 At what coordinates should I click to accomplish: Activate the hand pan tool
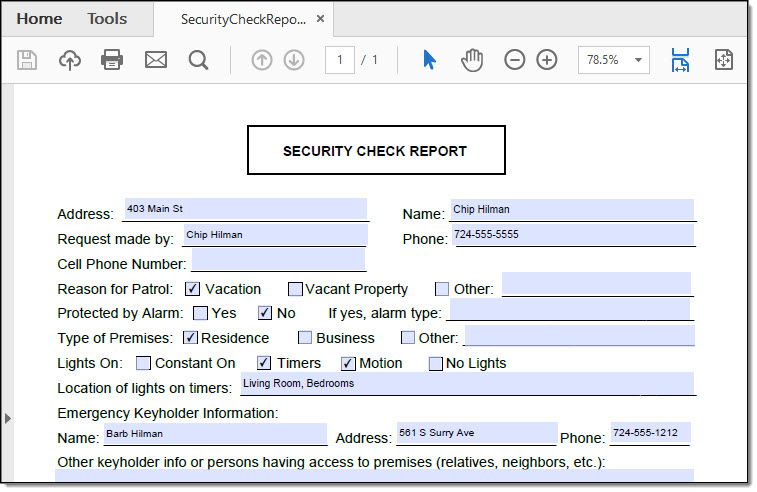click(471, 60)
